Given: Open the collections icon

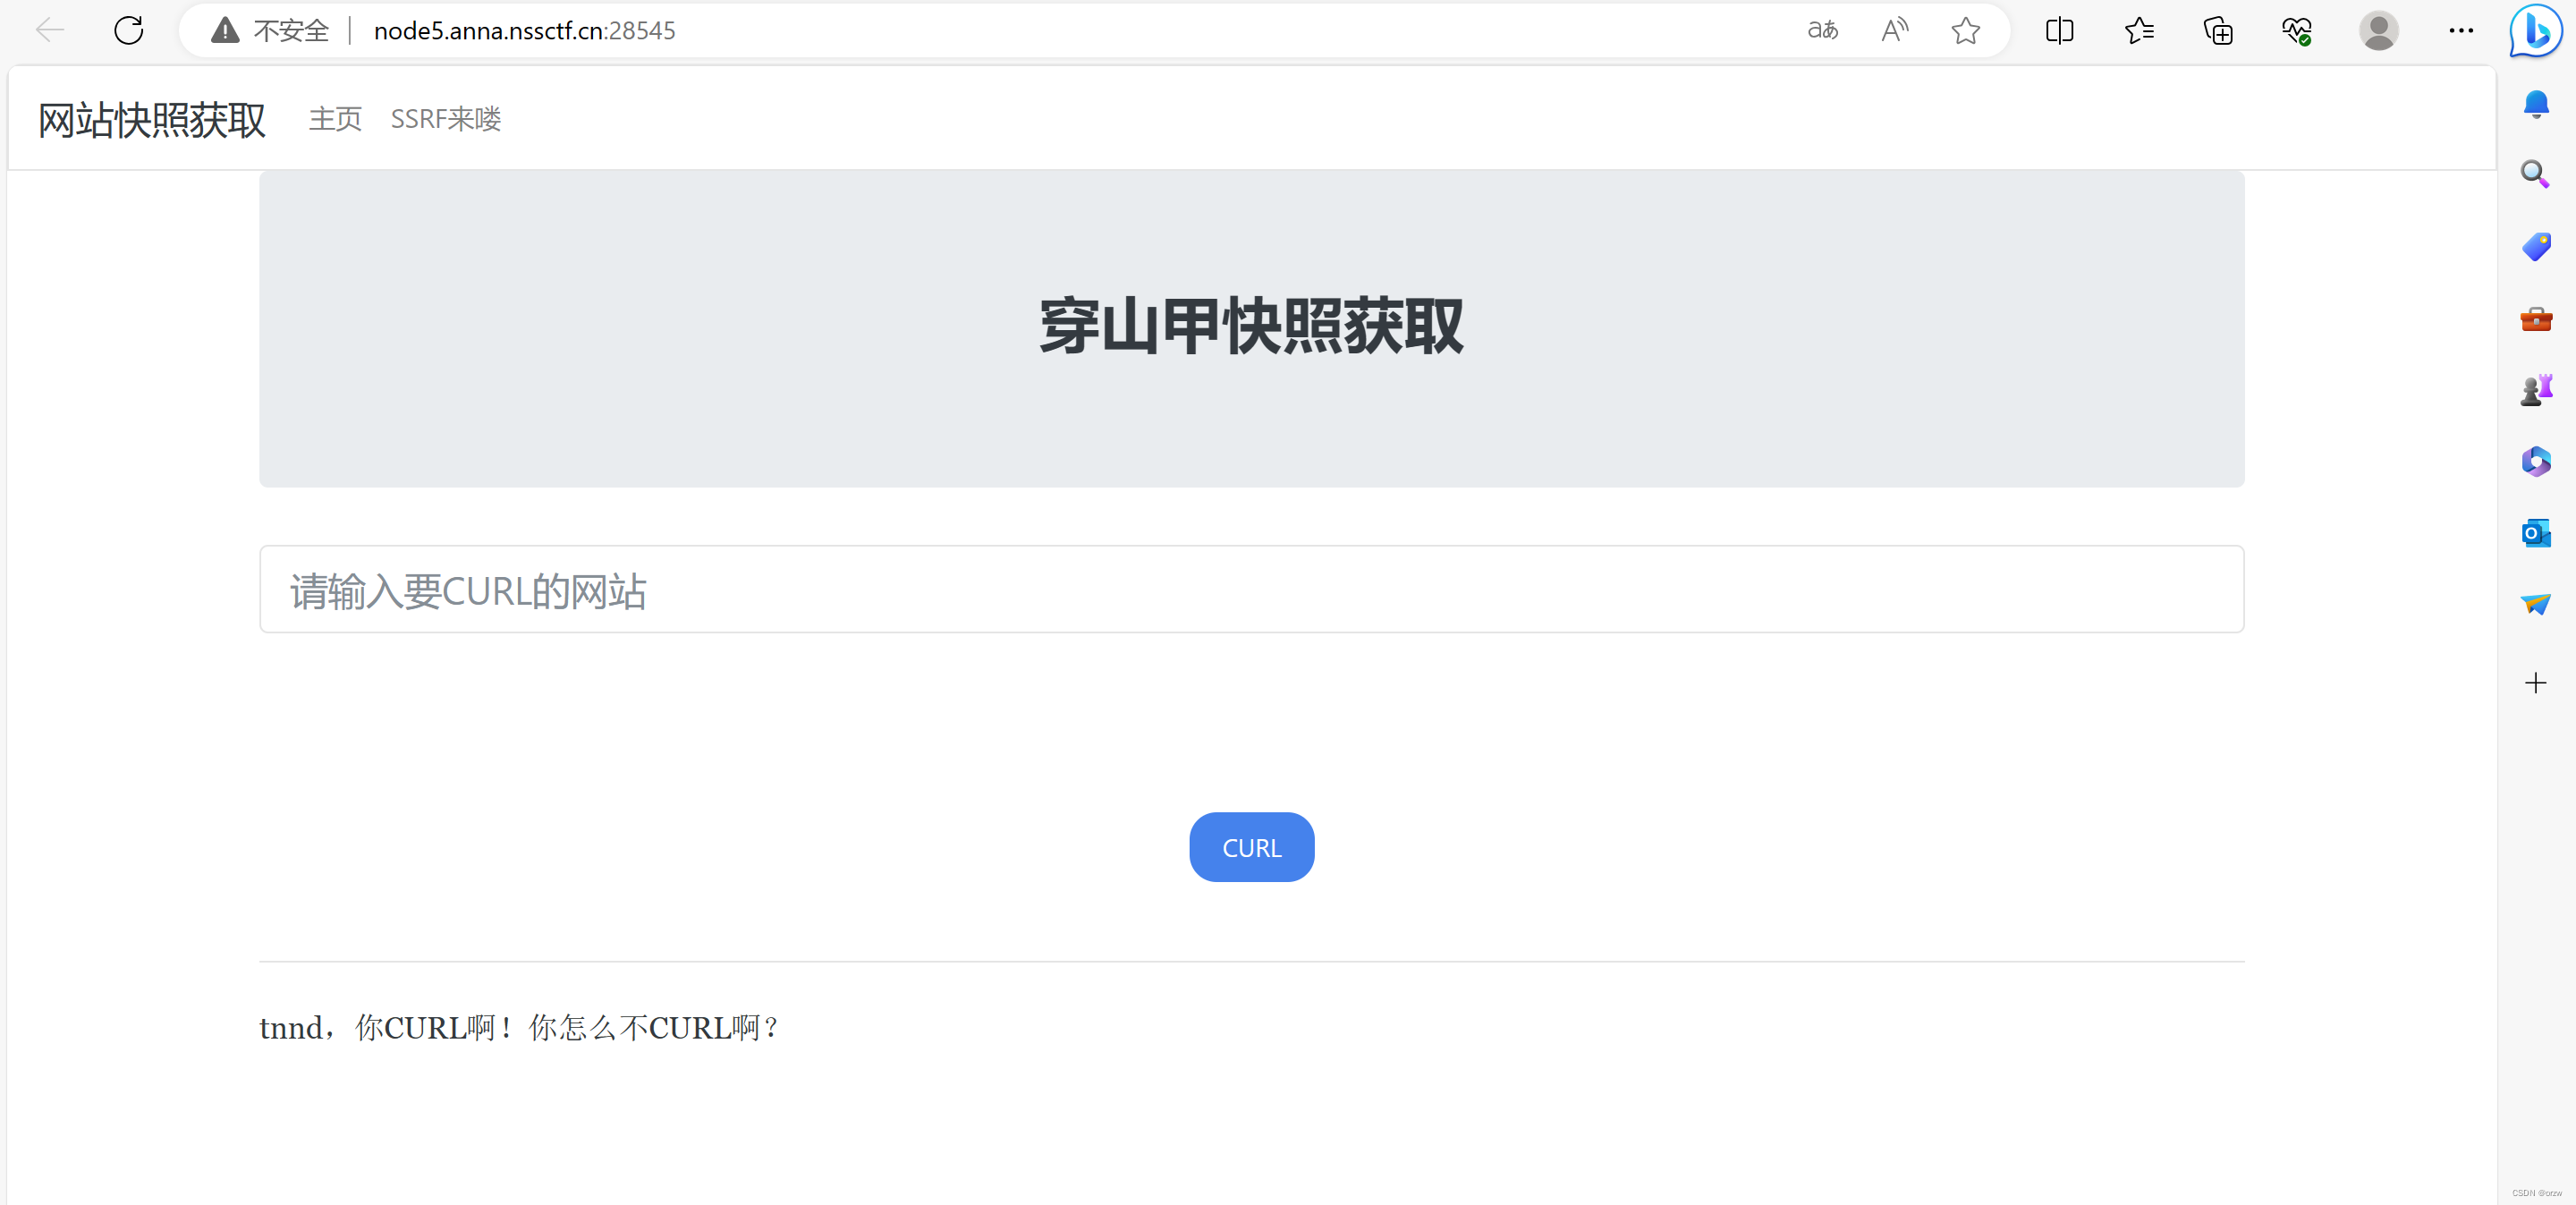Looking at the screenshot, I should click(x=2218, y=31).
